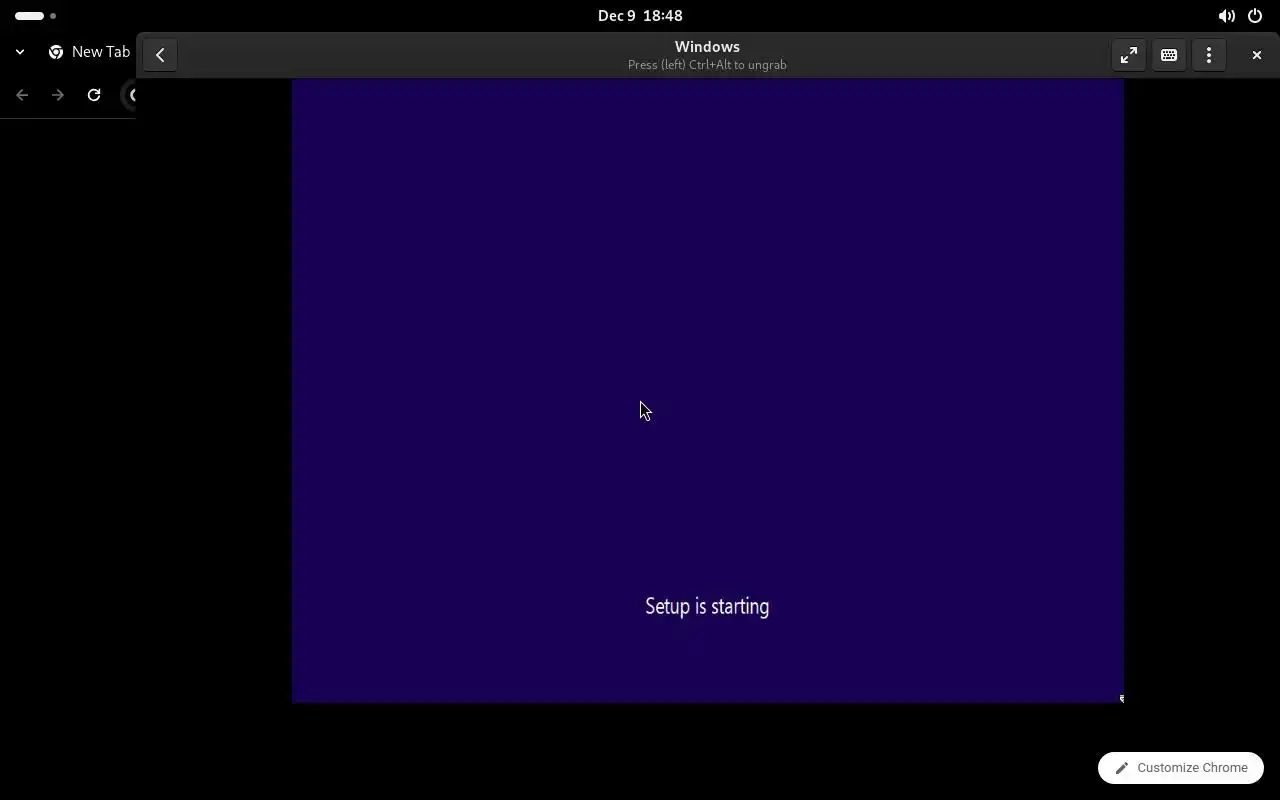
Task: Reload the page in Chrome
Action: [x=94, y=95]
